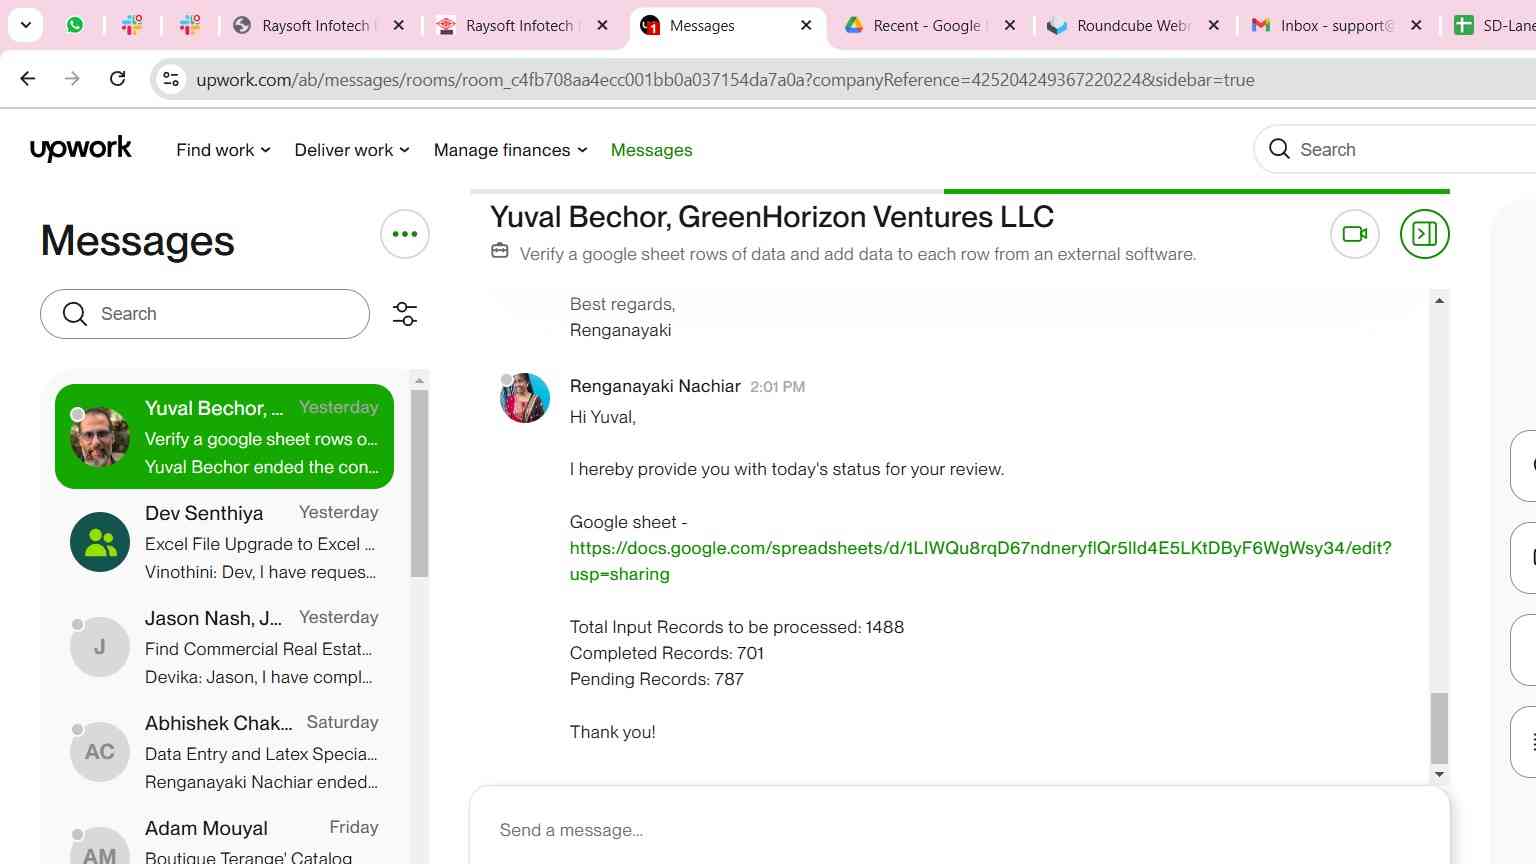This screenshot has height=864, width=1536.
Task: Close the second Raysoft Infotech tab
Action: [602, 25]
